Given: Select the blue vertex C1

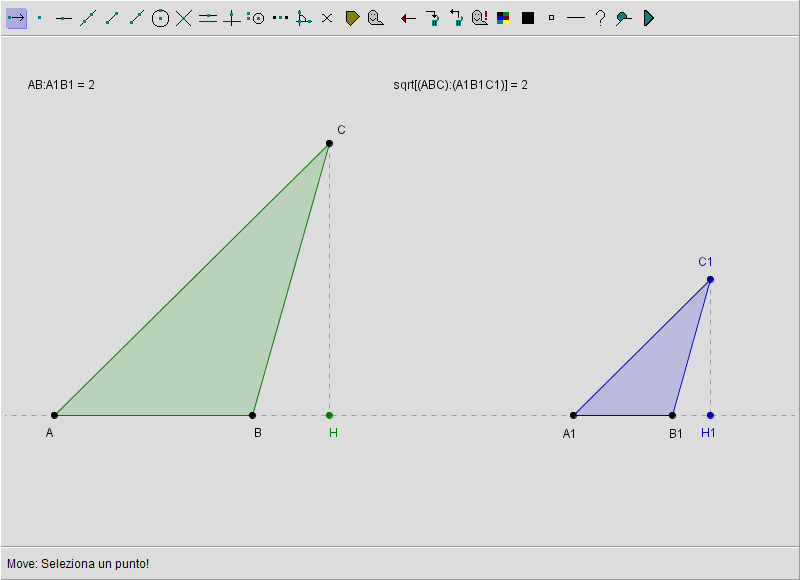Looking at the screenshot, I should [x=710, y=280].
